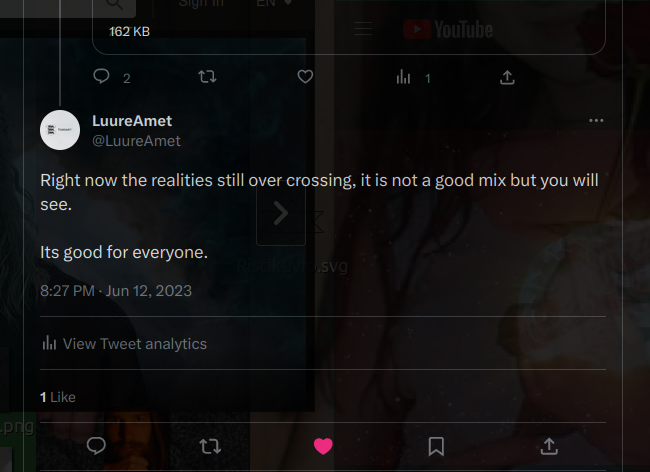Click the retweet icon on the parent tweet
650x472 pixels.
[207, 77]
